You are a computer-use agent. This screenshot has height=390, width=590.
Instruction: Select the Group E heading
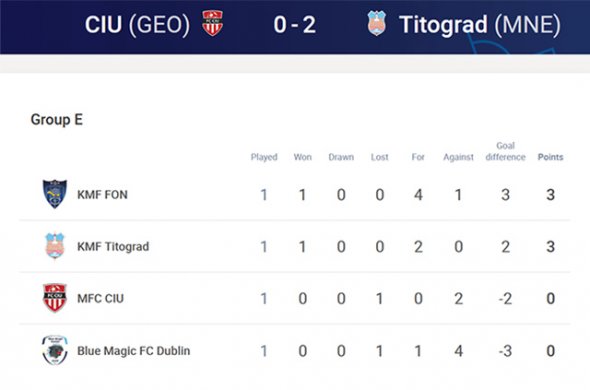click(56, 119)
